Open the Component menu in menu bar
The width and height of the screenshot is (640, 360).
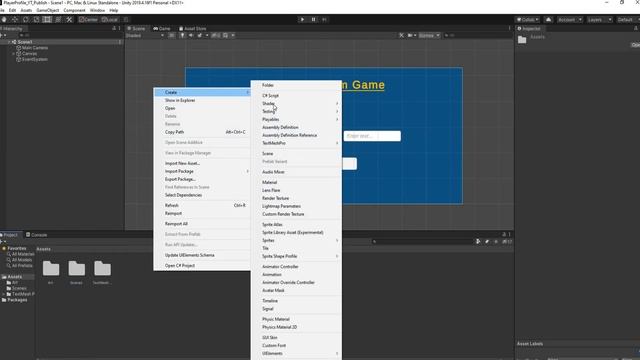(74, 10)
